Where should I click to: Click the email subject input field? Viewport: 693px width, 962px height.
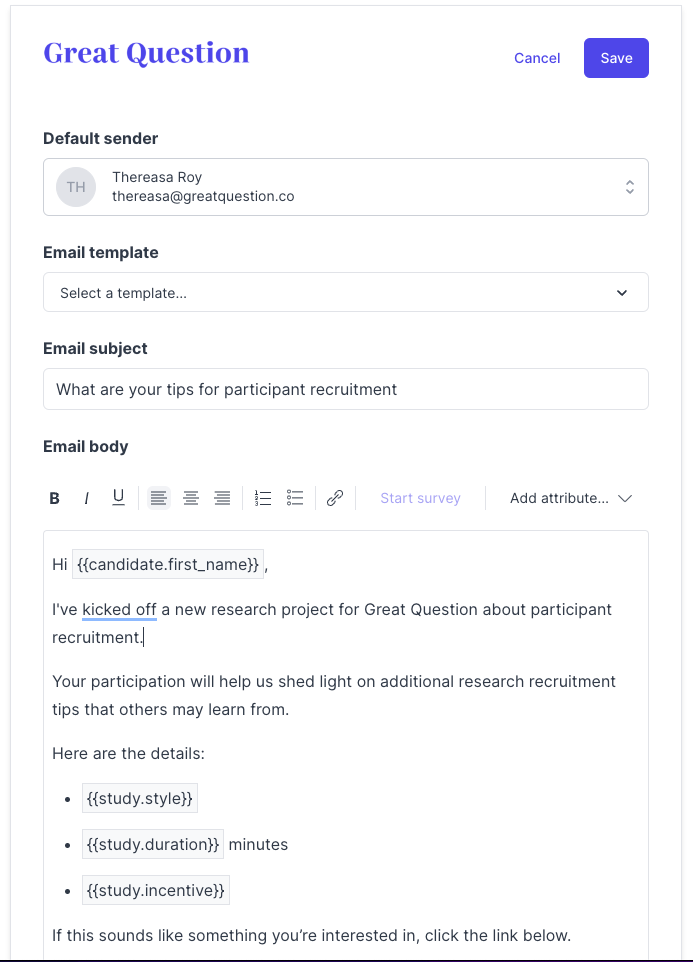coord(345,388)
